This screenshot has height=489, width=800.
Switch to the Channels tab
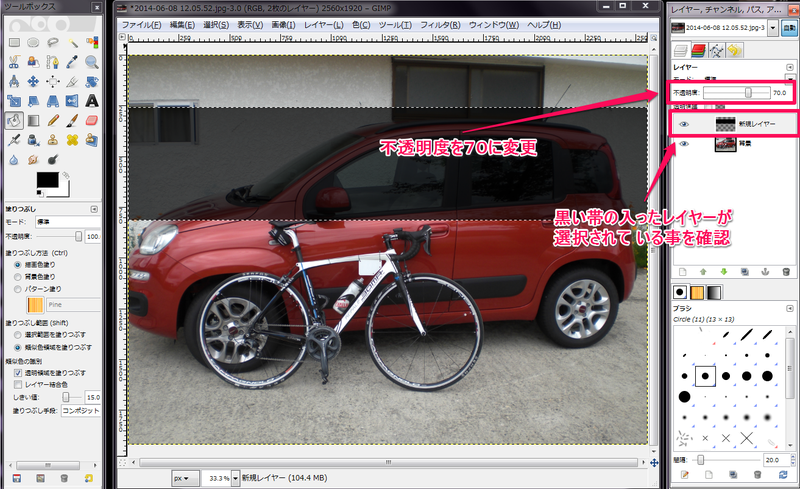click(x=698, y=50)
